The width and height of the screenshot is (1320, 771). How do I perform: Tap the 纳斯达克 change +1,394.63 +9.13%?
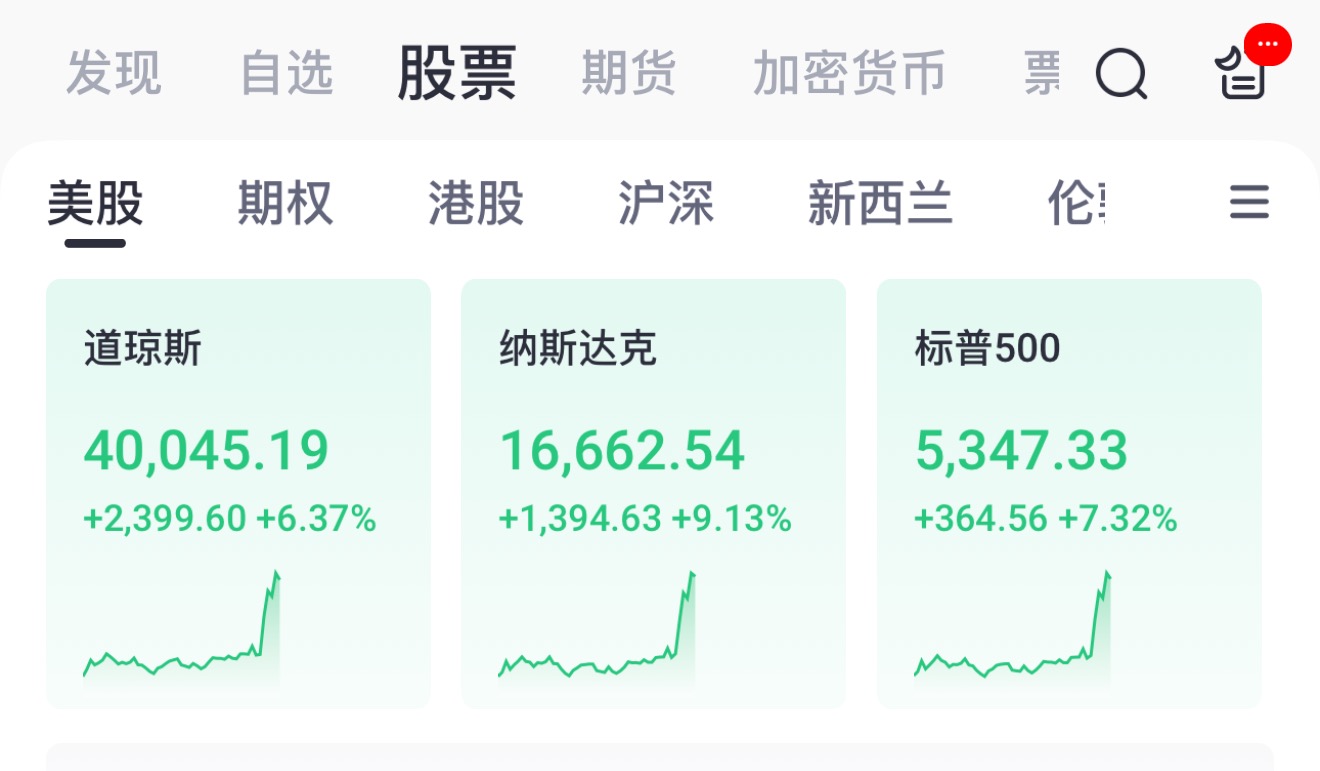click(645, 519)
